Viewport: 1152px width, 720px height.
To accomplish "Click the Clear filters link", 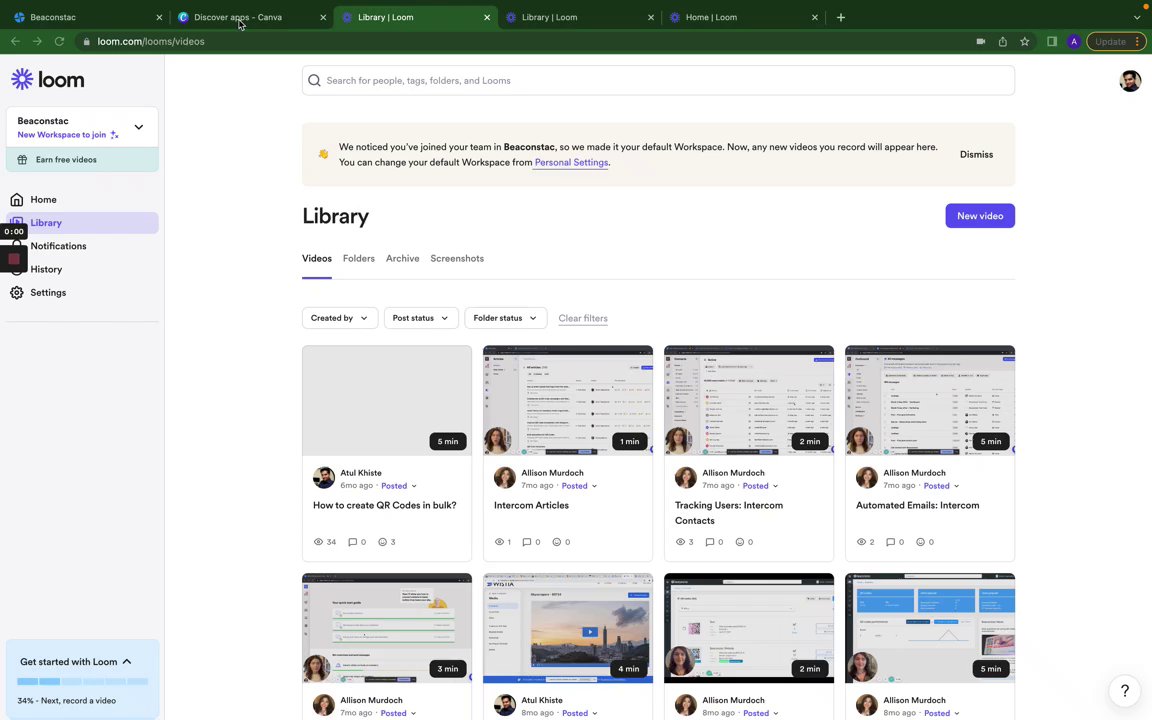I will coord(583,318).
